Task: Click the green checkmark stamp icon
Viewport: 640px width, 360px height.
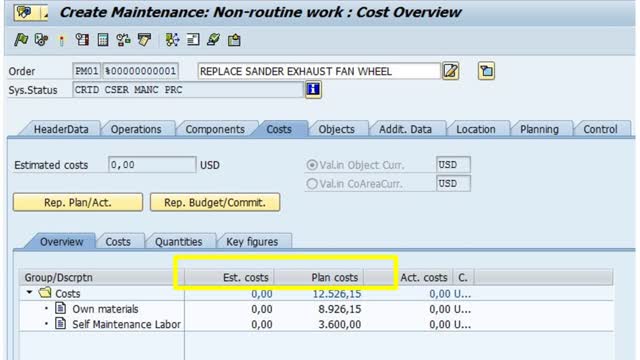Action: (213, 40)
